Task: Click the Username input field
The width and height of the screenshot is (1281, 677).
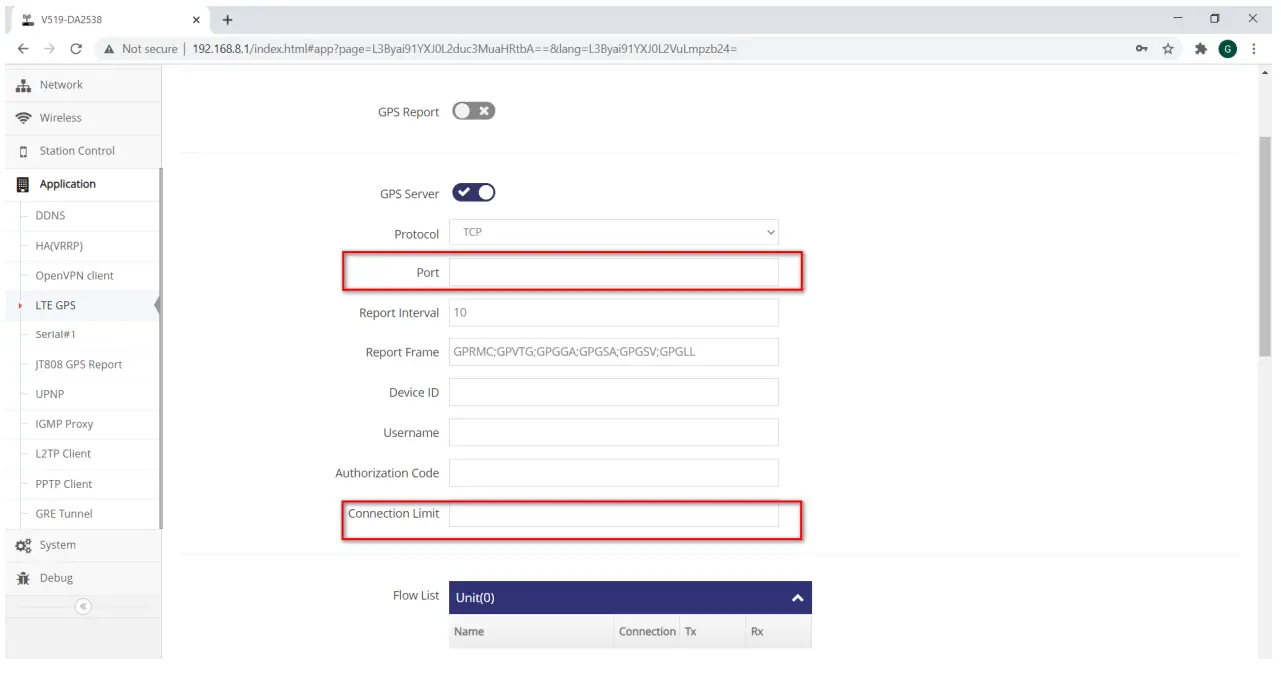Action: click(x=613, y=432)
